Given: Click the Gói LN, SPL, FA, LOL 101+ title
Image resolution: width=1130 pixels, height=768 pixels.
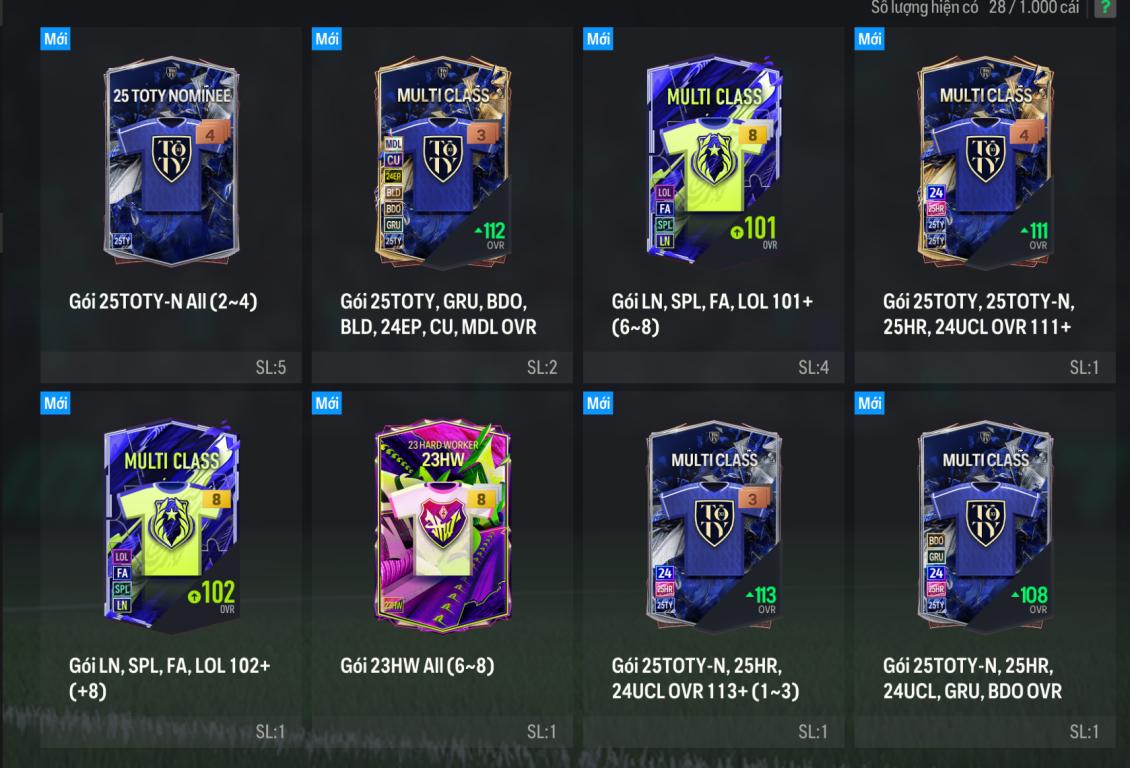Looking at the screenshot, I should pos(712,313).
